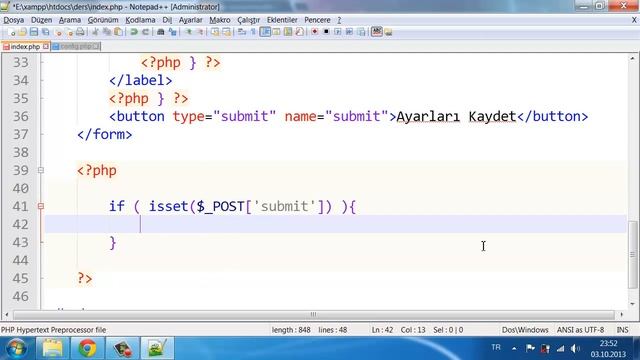Click the Playback macro icon

[x=338, y=32]
